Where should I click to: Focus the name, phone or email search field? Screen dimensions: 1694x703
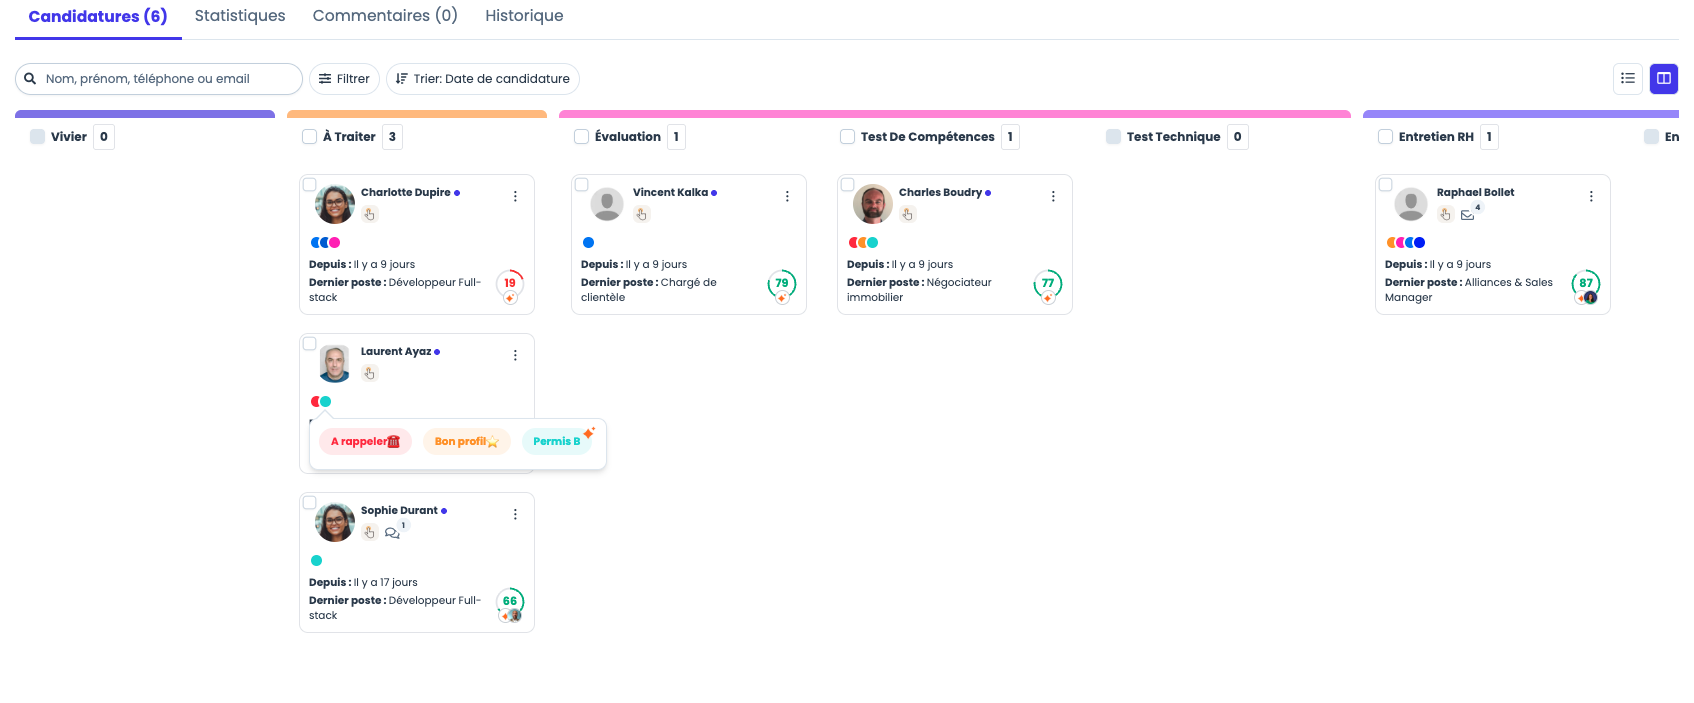coord(159,79)
